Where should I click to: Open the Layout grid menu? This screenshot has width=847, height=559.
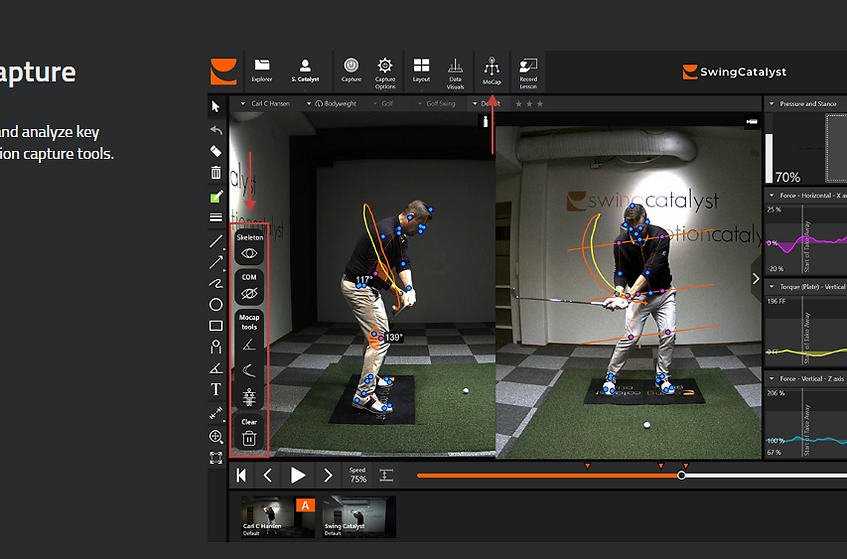[421, 71]
